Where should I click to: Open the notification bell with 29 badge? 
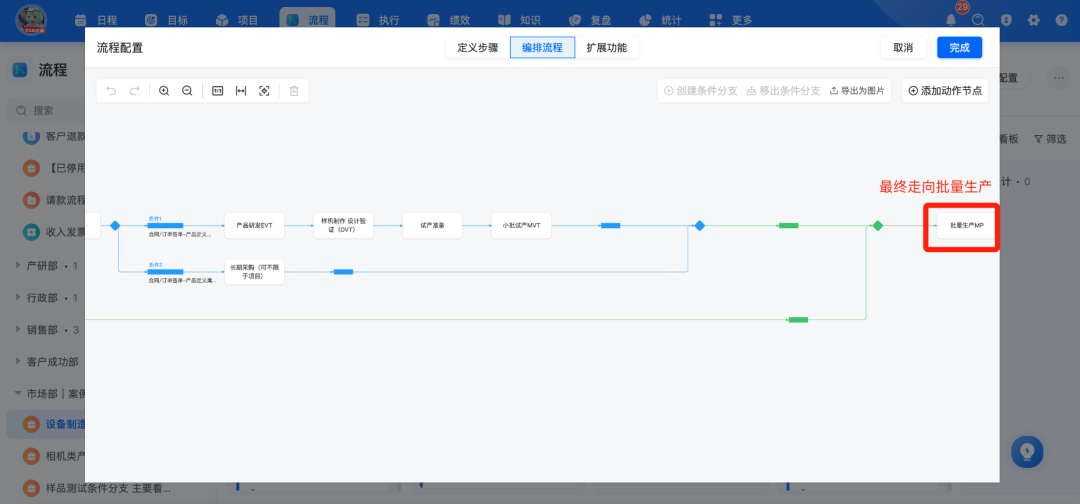pos(951,20)
